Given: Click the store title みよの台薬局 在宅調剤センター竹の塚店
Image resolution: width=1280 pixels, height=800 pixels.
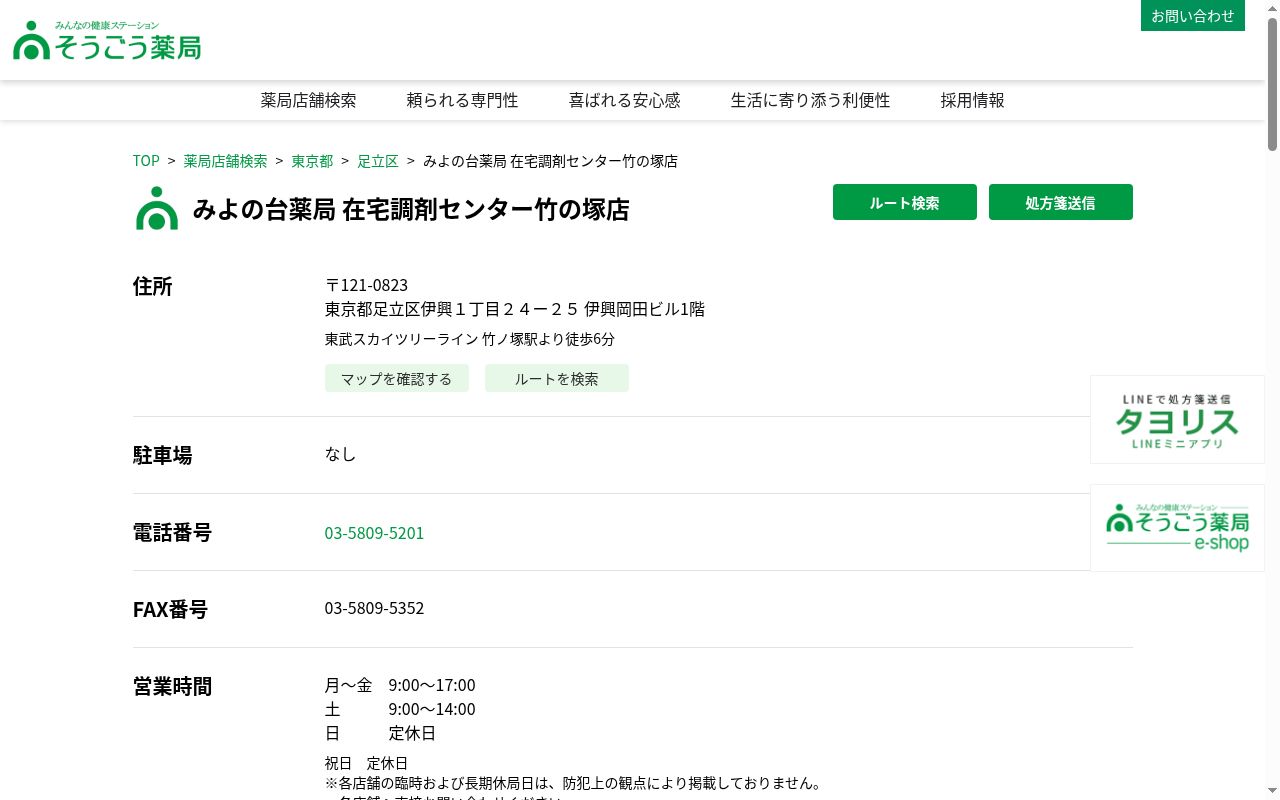Looking at the screenshot, I should [411, 209].
